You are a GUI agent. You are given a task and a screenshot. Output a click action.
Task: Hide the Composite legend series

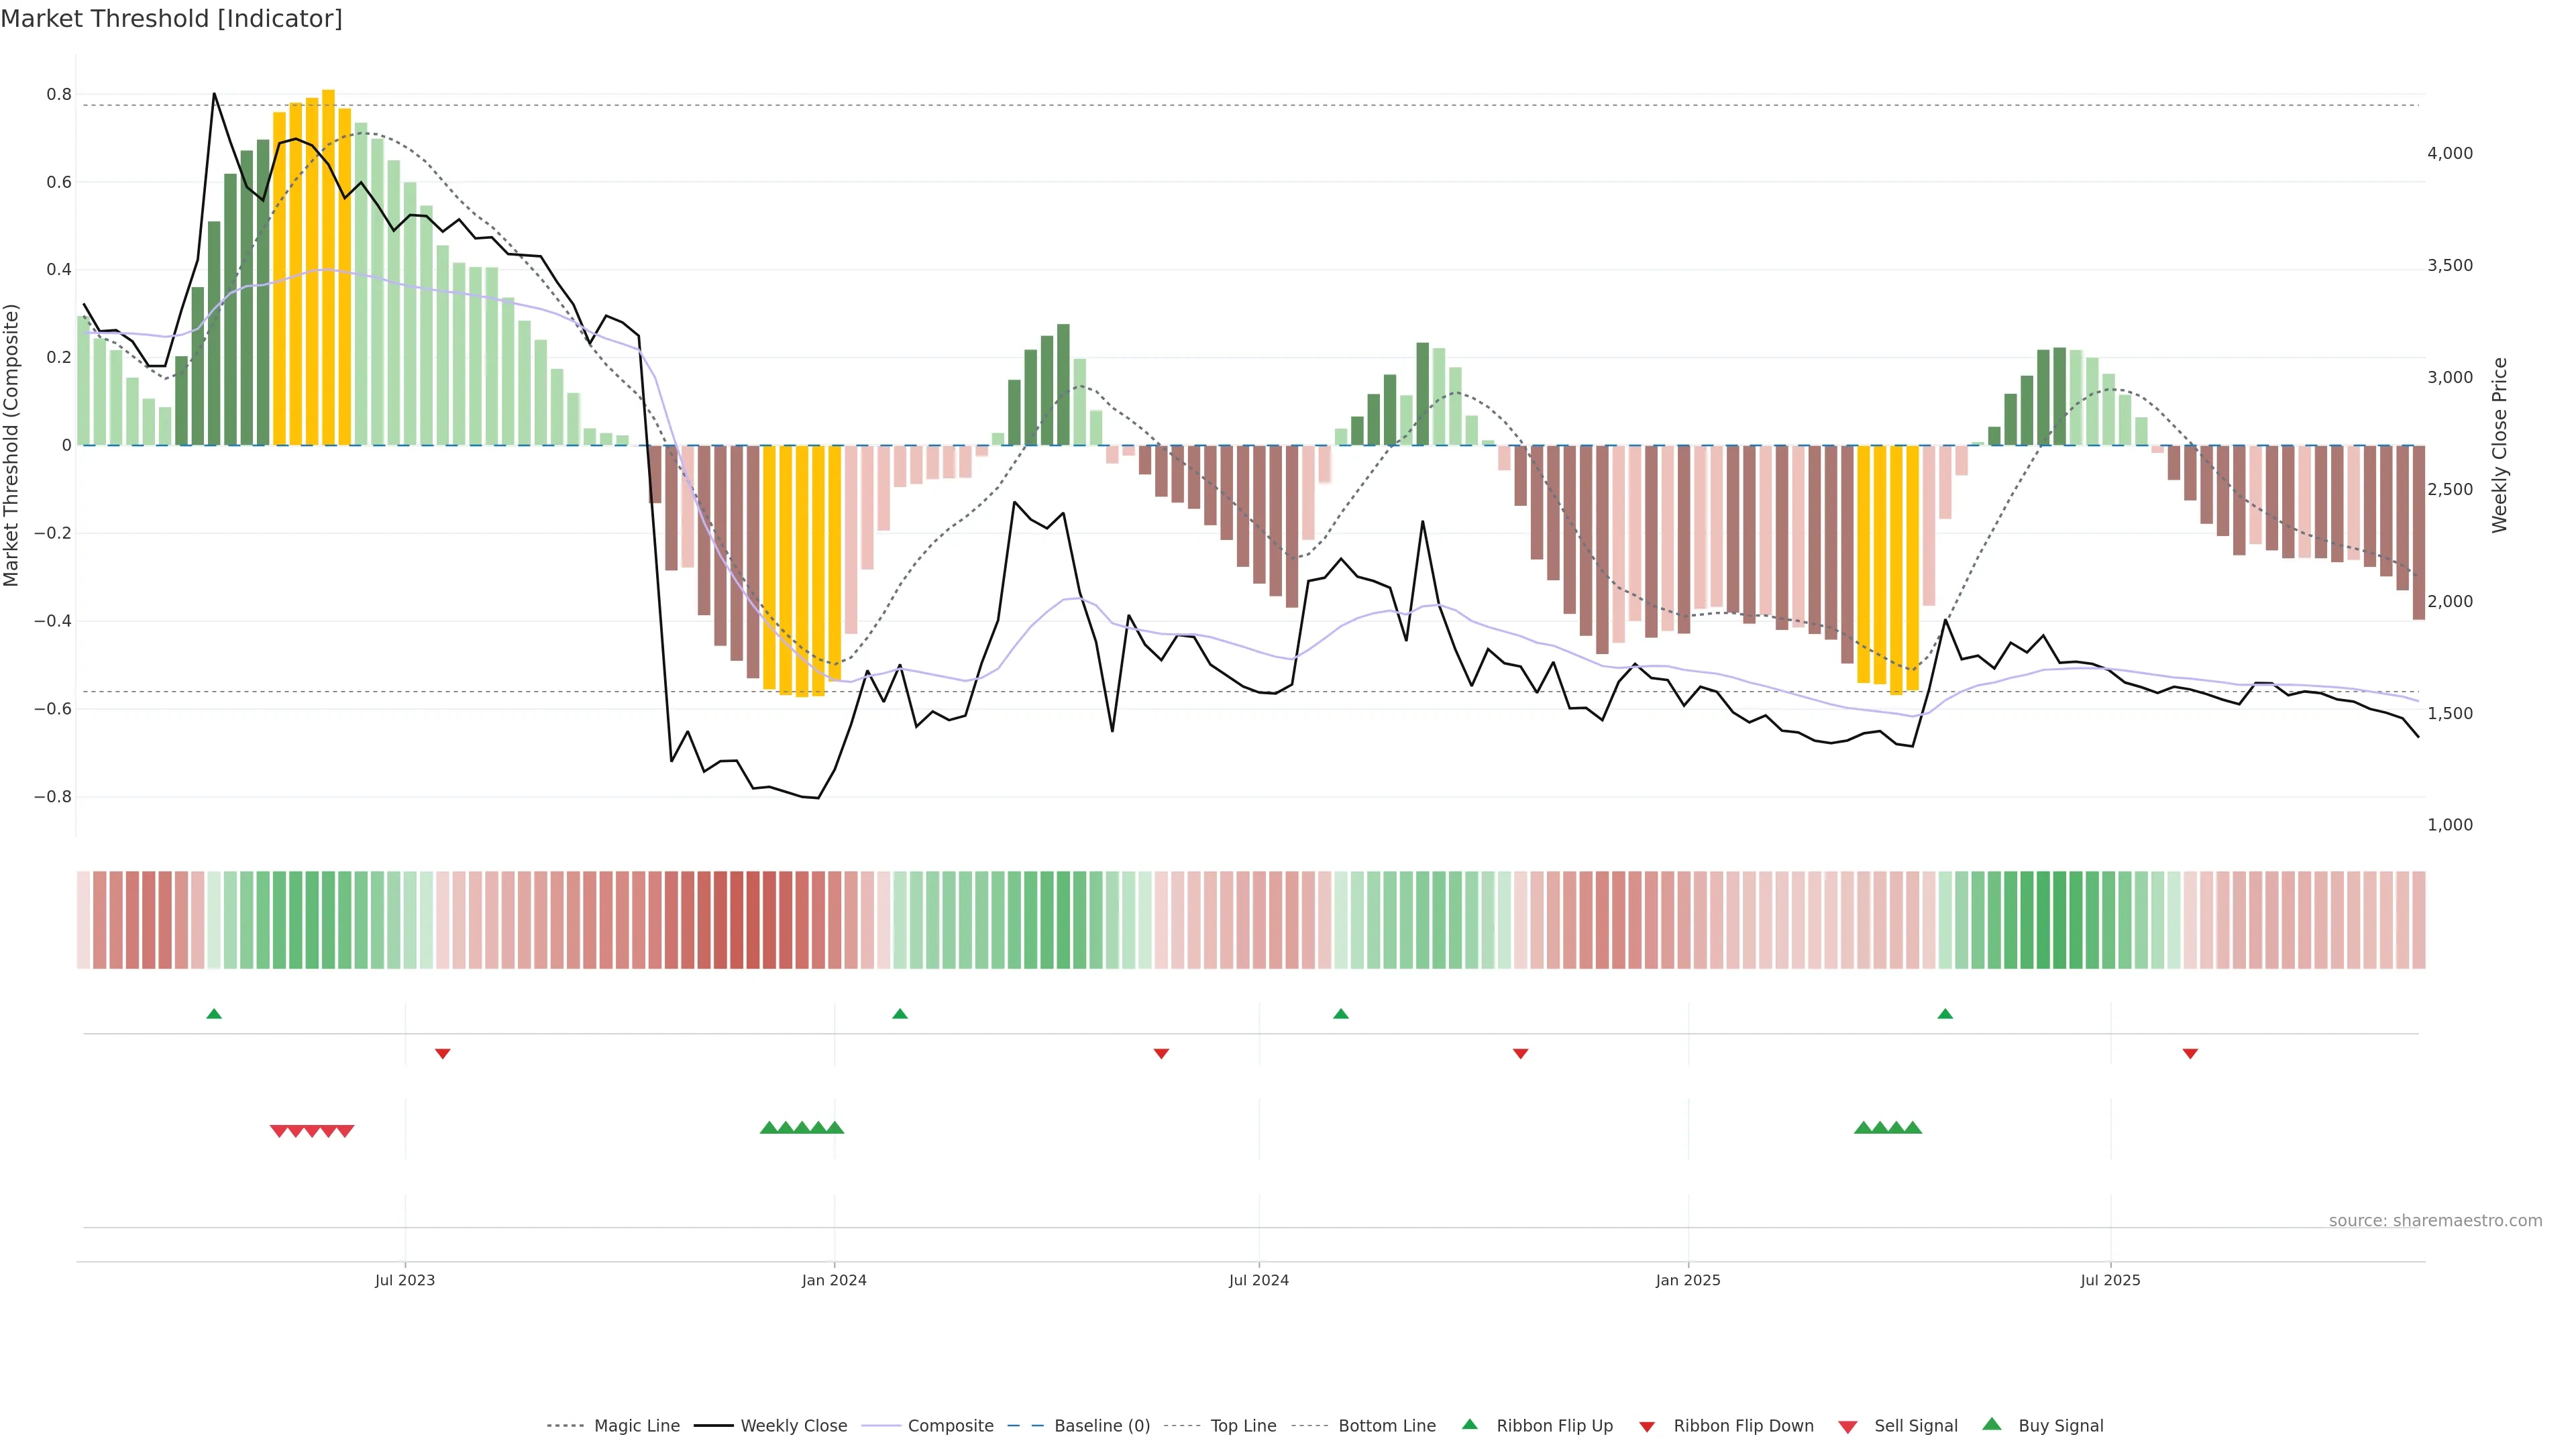950,1425
